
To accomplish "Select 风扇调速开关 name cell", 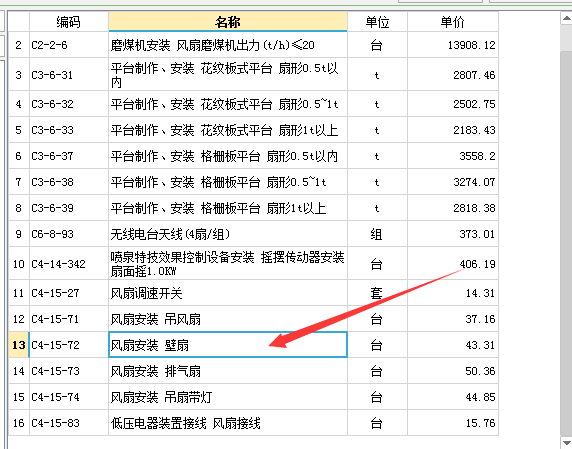I will (228, 293).
